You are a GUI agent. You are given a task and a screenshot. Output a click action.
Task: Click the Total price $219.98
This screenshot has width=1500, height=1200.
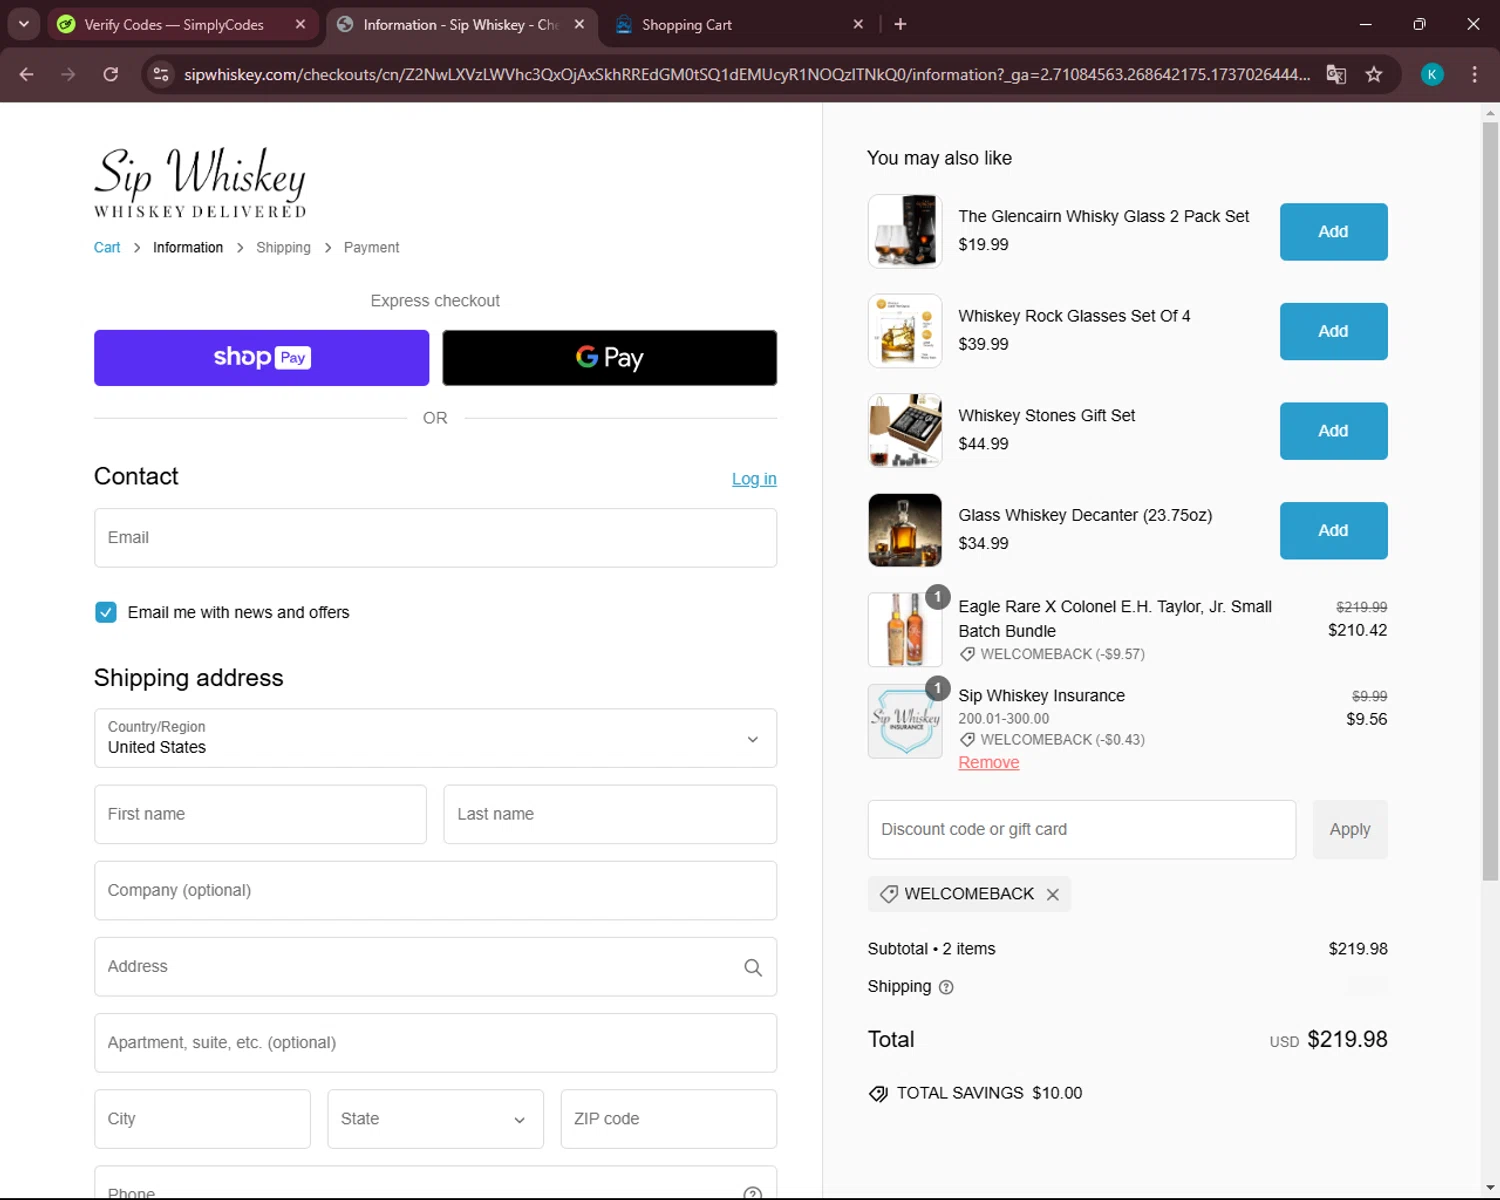(x=1347, y=1040)
